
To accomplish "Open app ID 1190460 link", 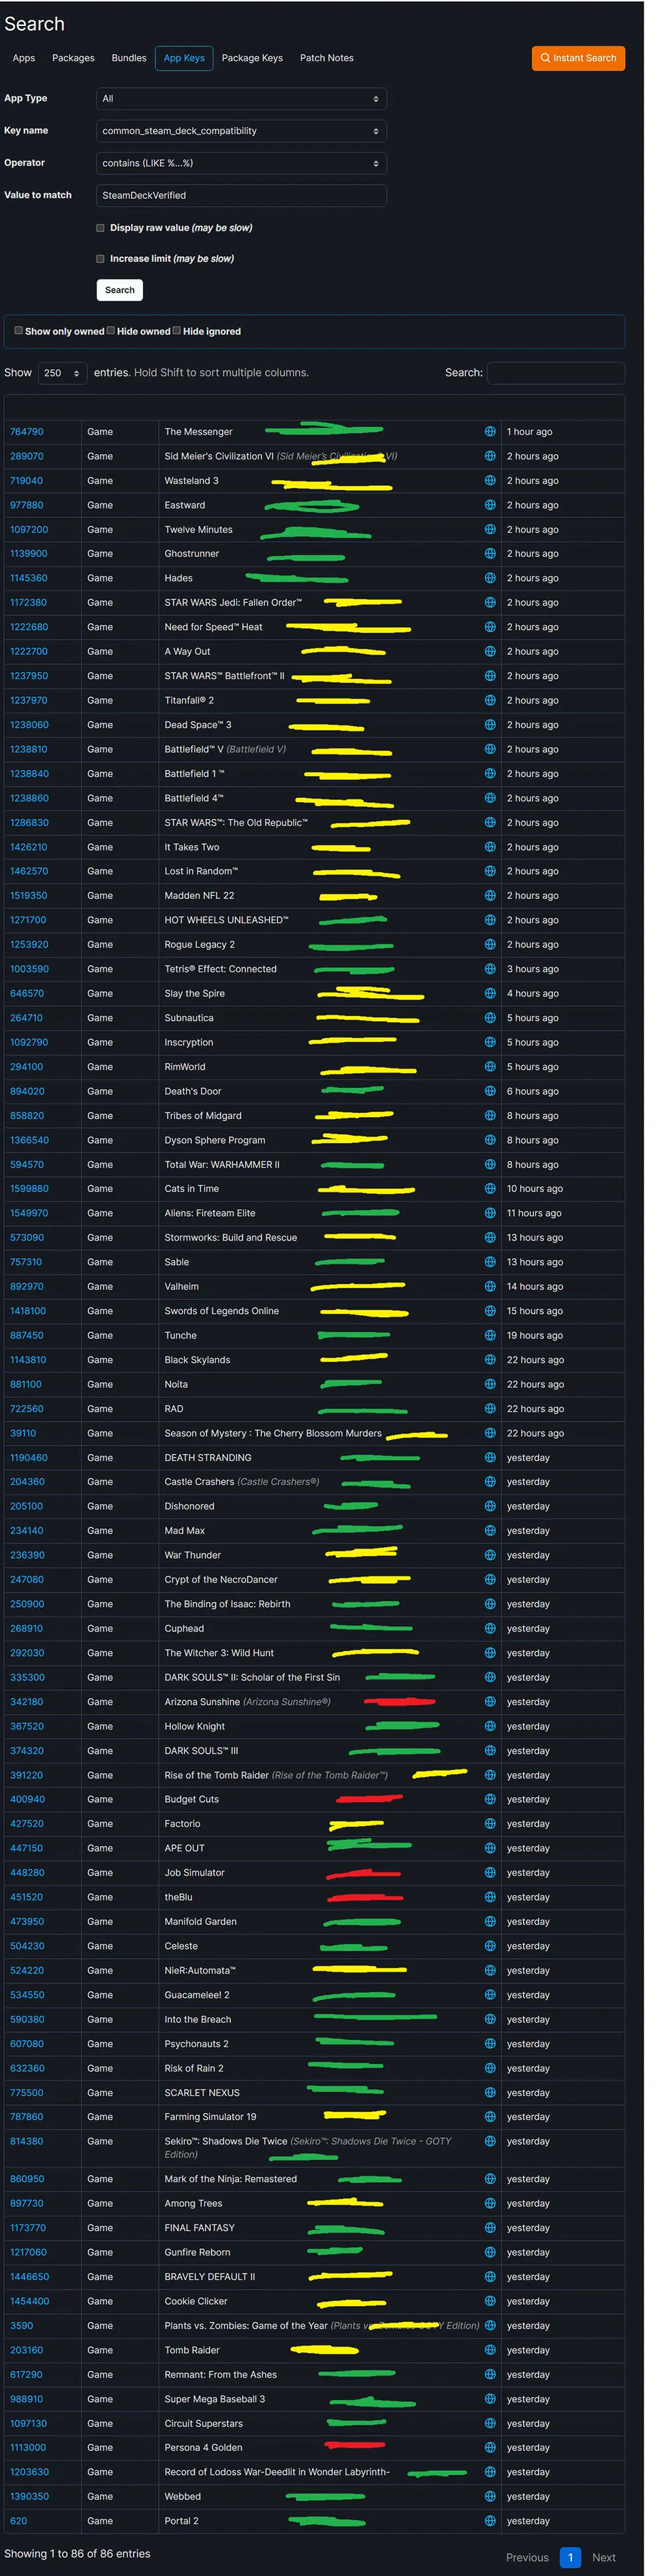I will coord(29,1457).
